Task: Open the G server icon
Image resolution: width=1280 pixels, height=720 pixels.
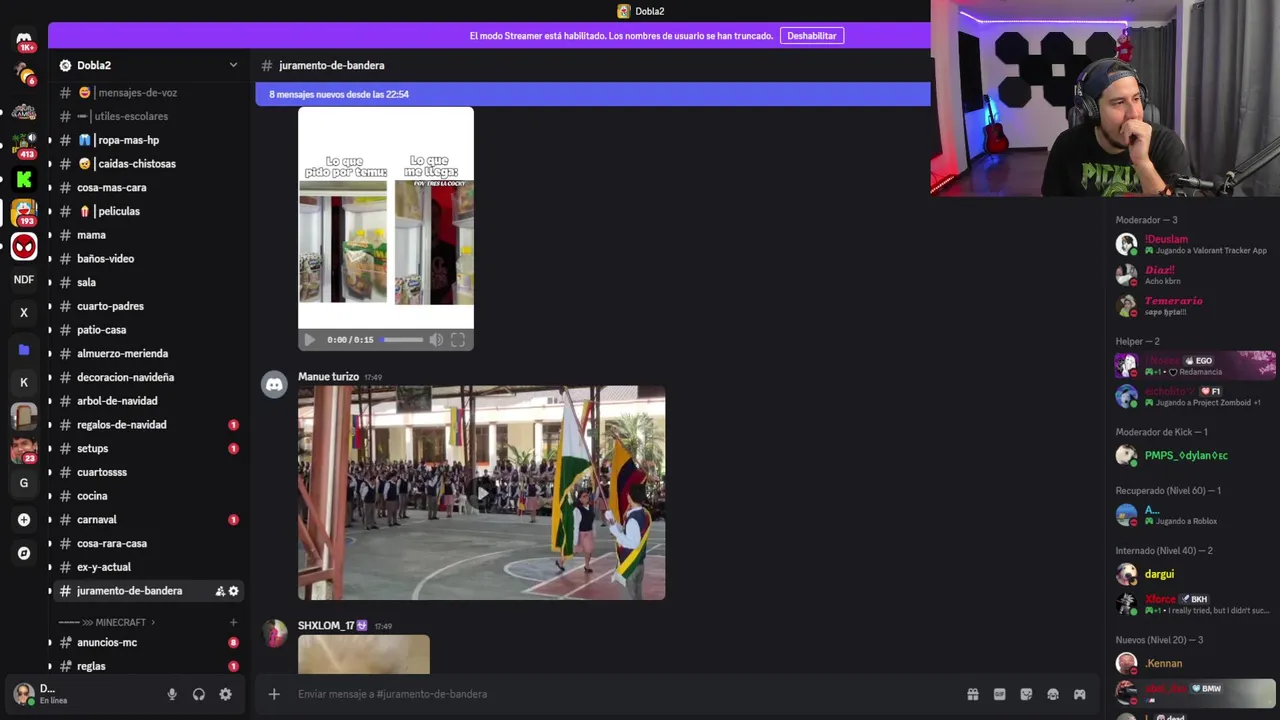Action: click(24, 483)
